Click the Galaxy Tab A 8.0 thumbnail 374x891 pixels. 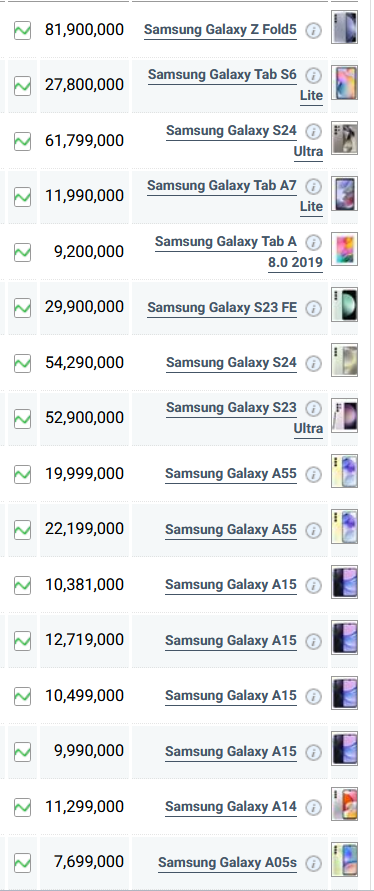(344, 249)
